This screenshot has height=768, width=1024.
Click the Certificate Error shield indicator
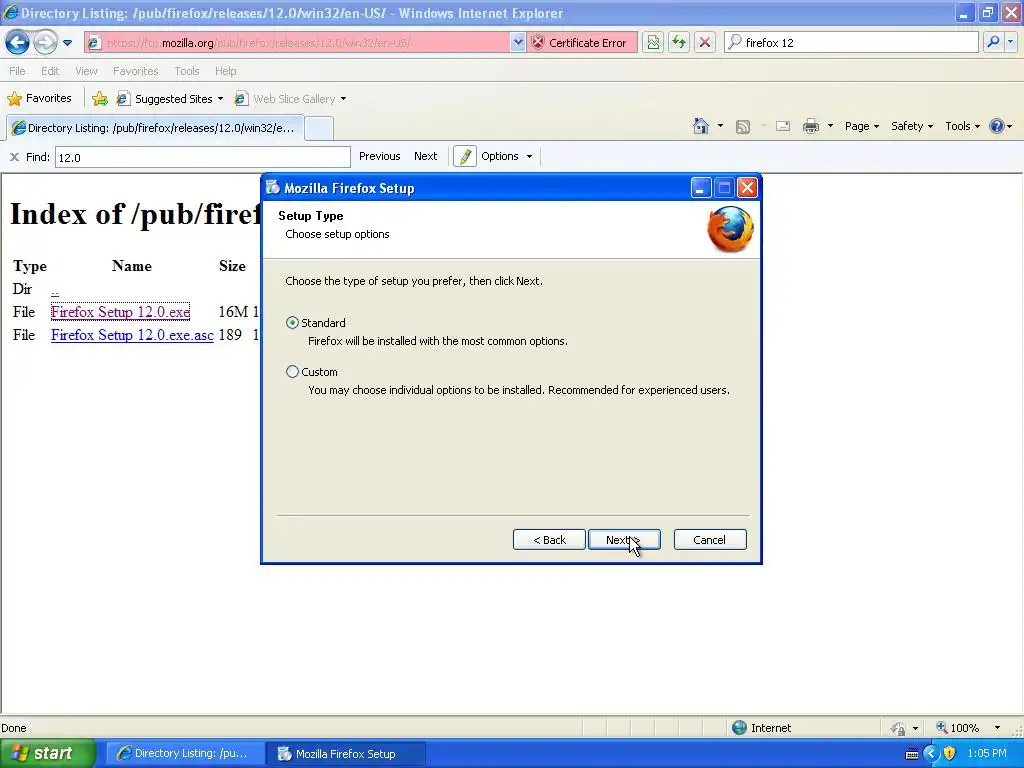tap(583, 43)
